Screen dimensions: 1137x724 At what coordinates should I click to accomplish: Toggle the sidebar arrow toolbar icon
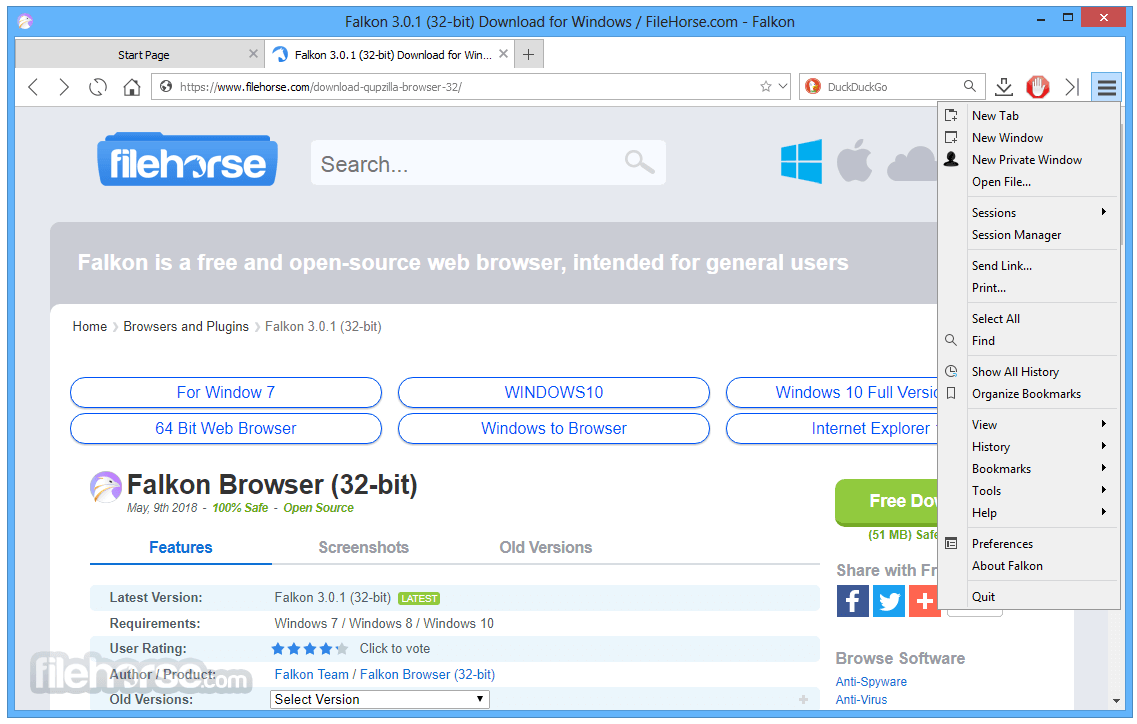point(1072,87)
